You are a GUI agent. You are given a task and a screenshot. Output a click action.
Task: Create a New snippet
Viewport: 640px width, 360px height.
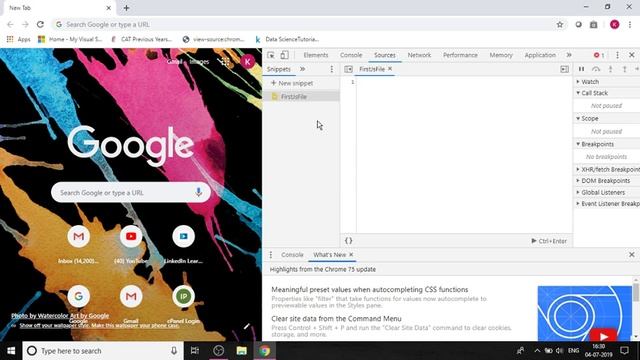pyautogui.click(x=292, y=83)
